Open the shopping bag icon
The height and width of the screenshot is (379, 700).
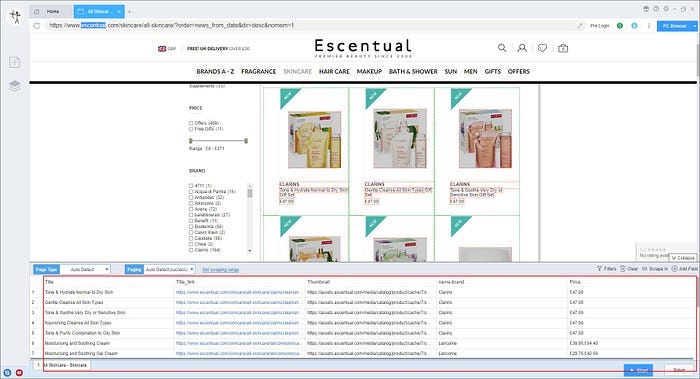(563, 48)
